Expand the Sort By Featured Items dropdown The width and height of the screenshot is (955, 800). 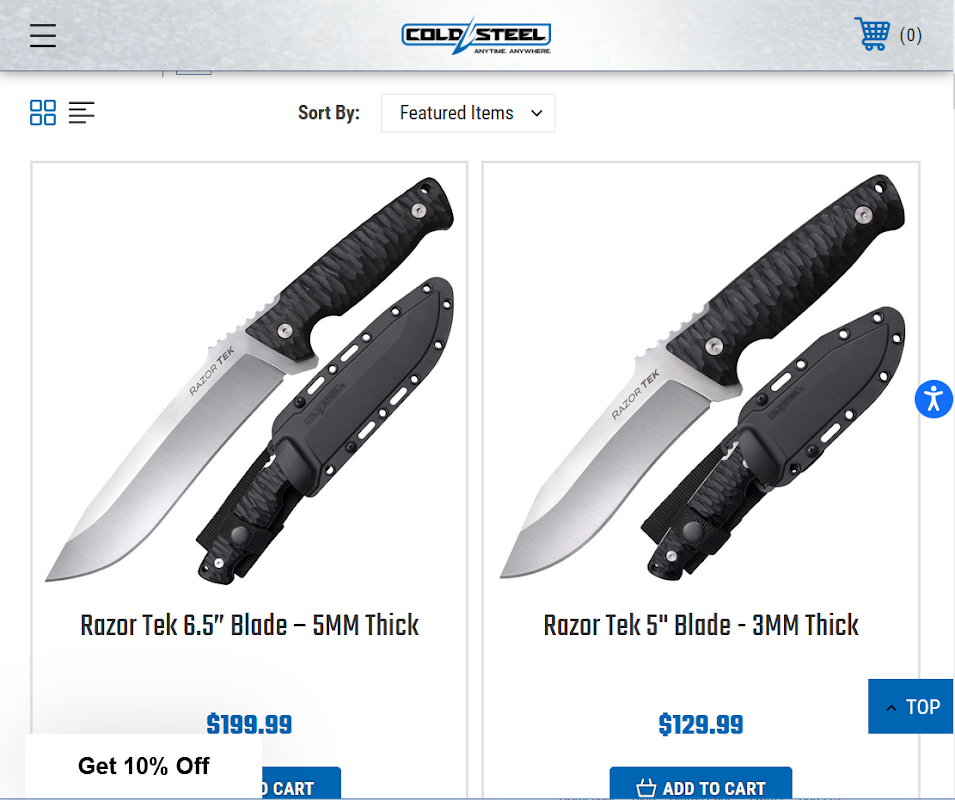(468, 113)
